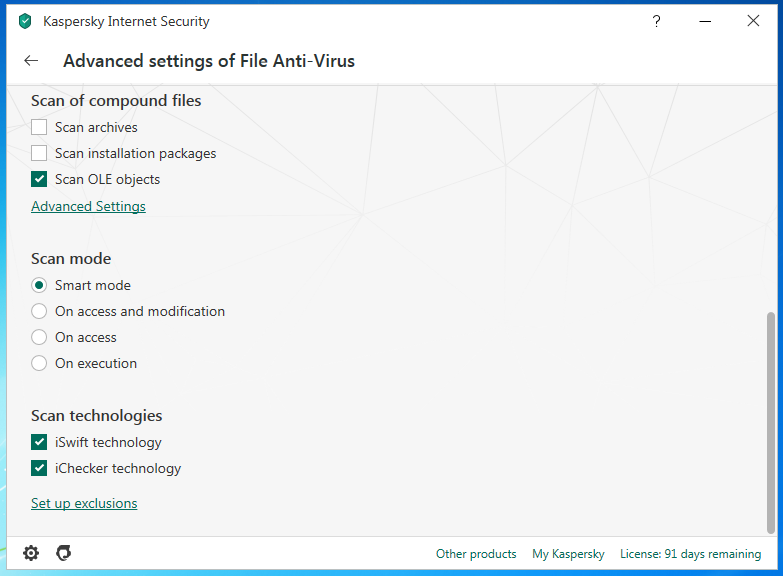Toggle iChecker technology checkbox
Viewport: 783px width, 576px height.
point(39,468)
